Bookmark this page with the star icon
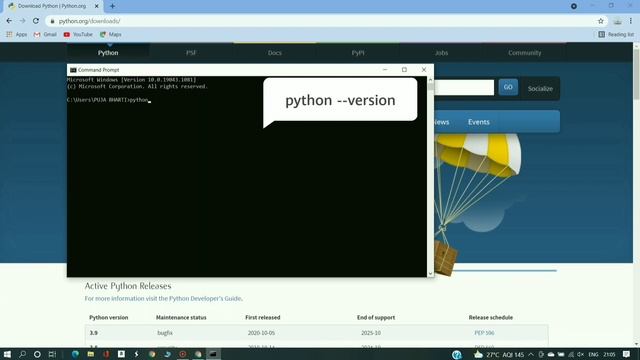The height and width of the screenshot is (360, 640). tap(600, 21)
